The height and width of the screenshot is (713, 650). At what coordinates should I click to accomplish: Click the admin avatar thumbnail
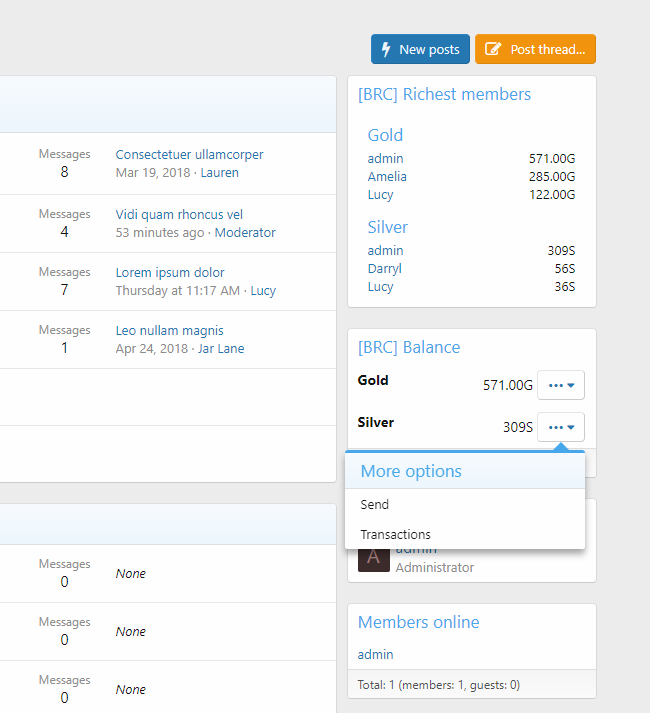[373, 557]
